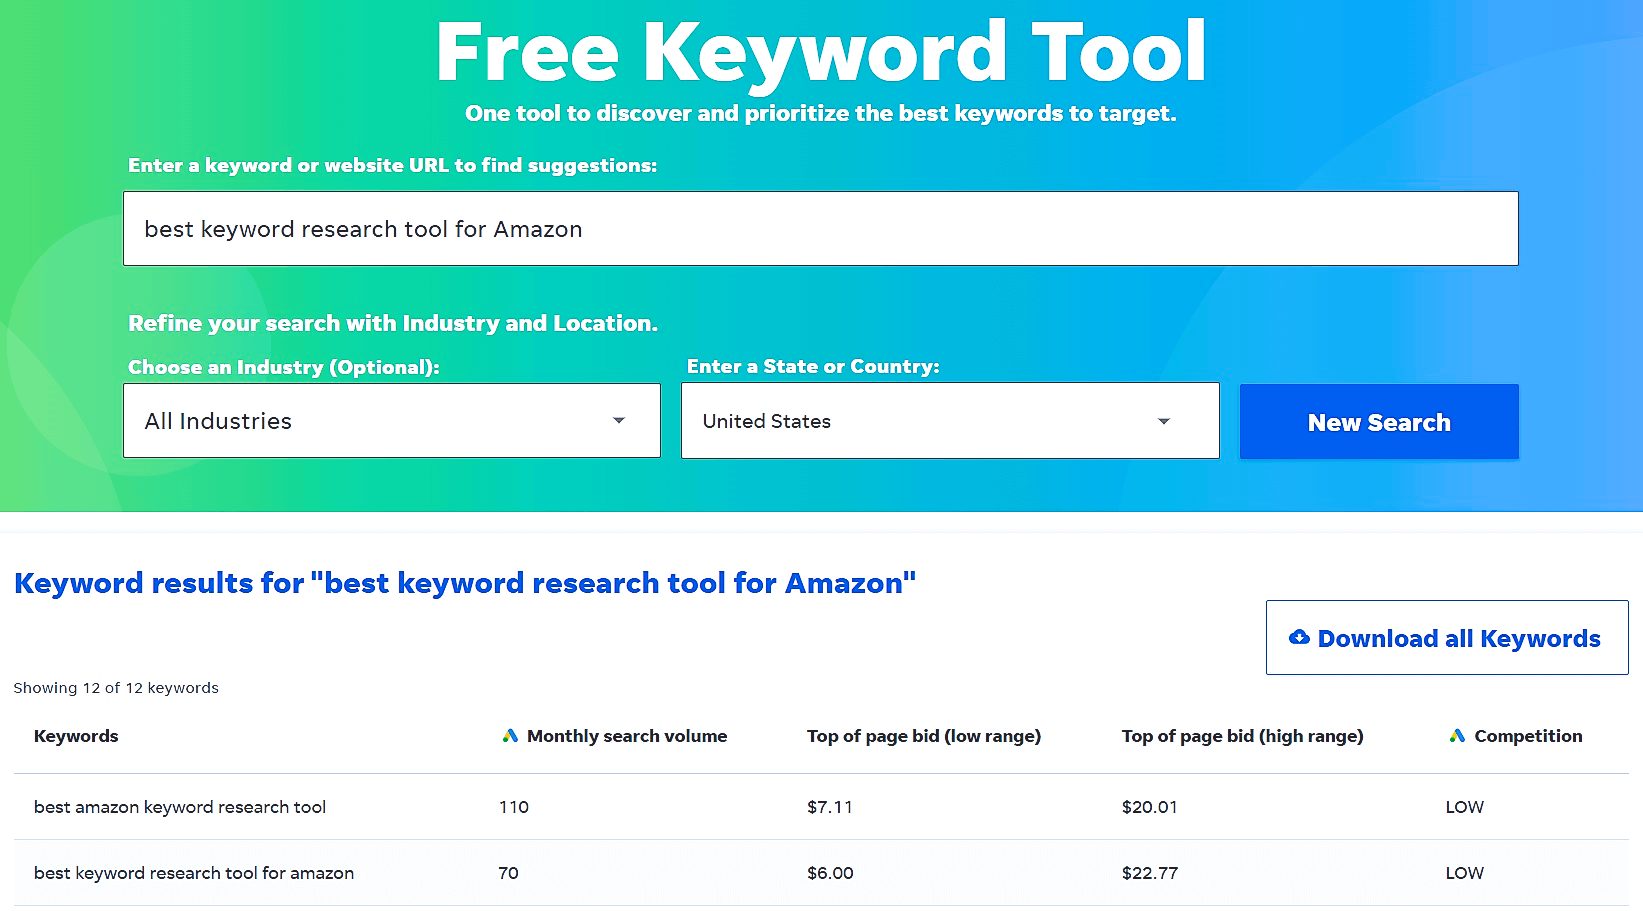Click the 'Keyword results for' heading
Image resolution: width=1643 pixels, height=911 pixels.
[x=465, y=583]
